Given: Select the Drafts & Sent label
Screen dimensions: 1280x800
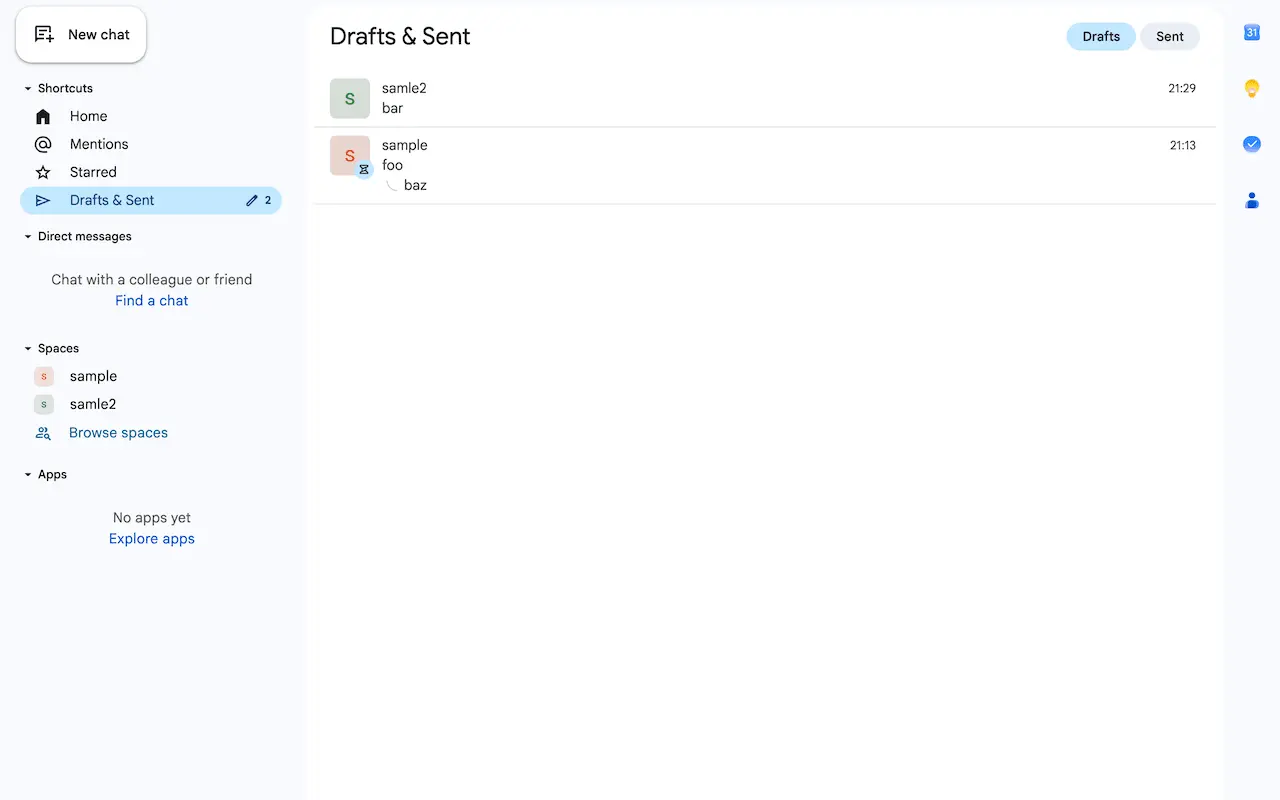Looking at the screenshot, I should click(112, 200).
